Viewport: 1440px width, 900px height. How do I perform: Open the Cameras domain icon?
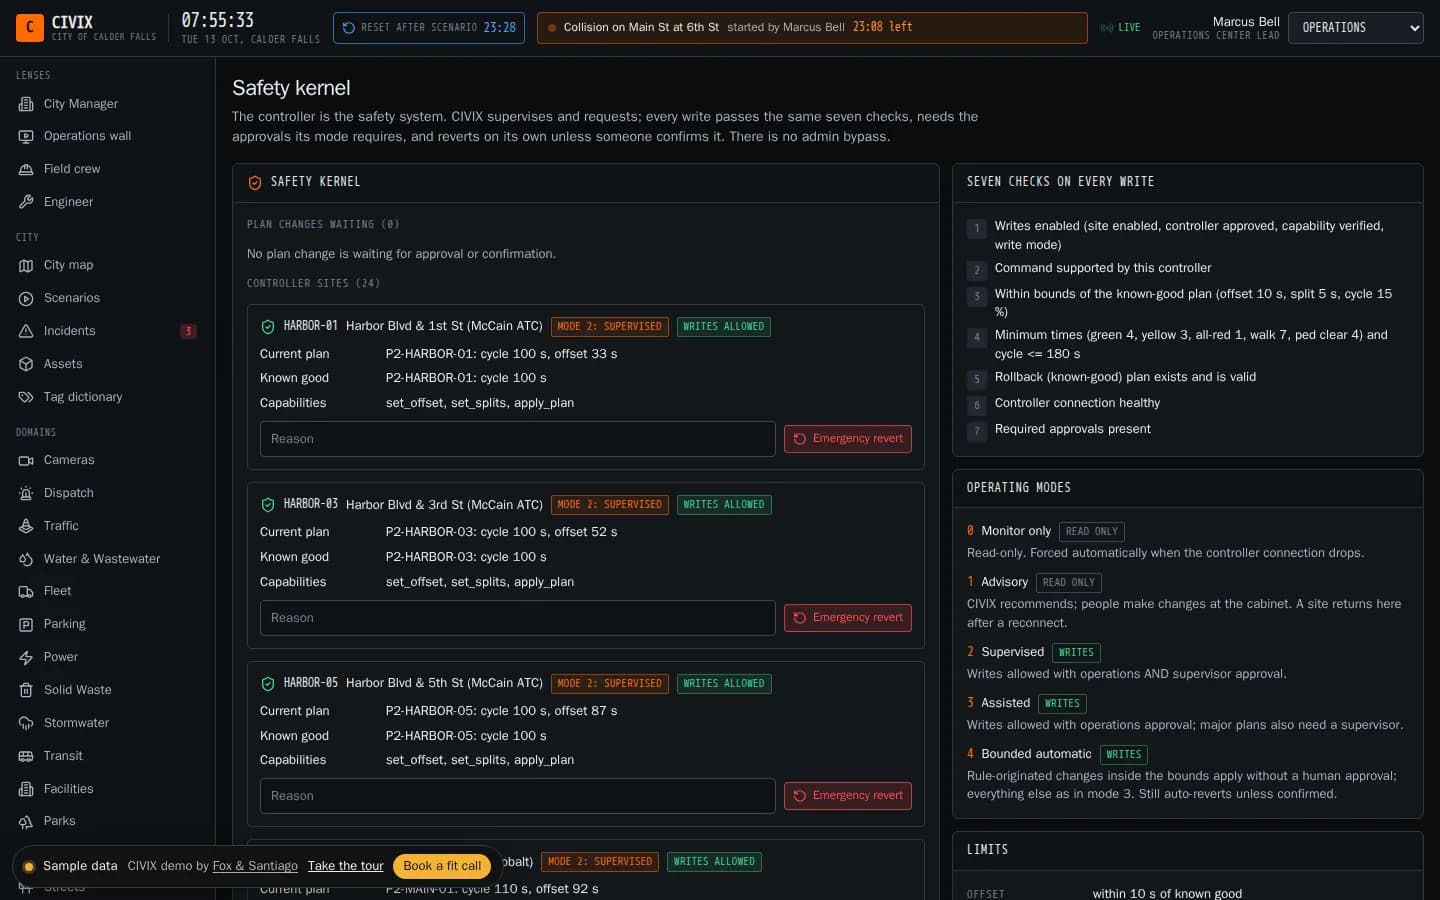(x=26, y=461)
